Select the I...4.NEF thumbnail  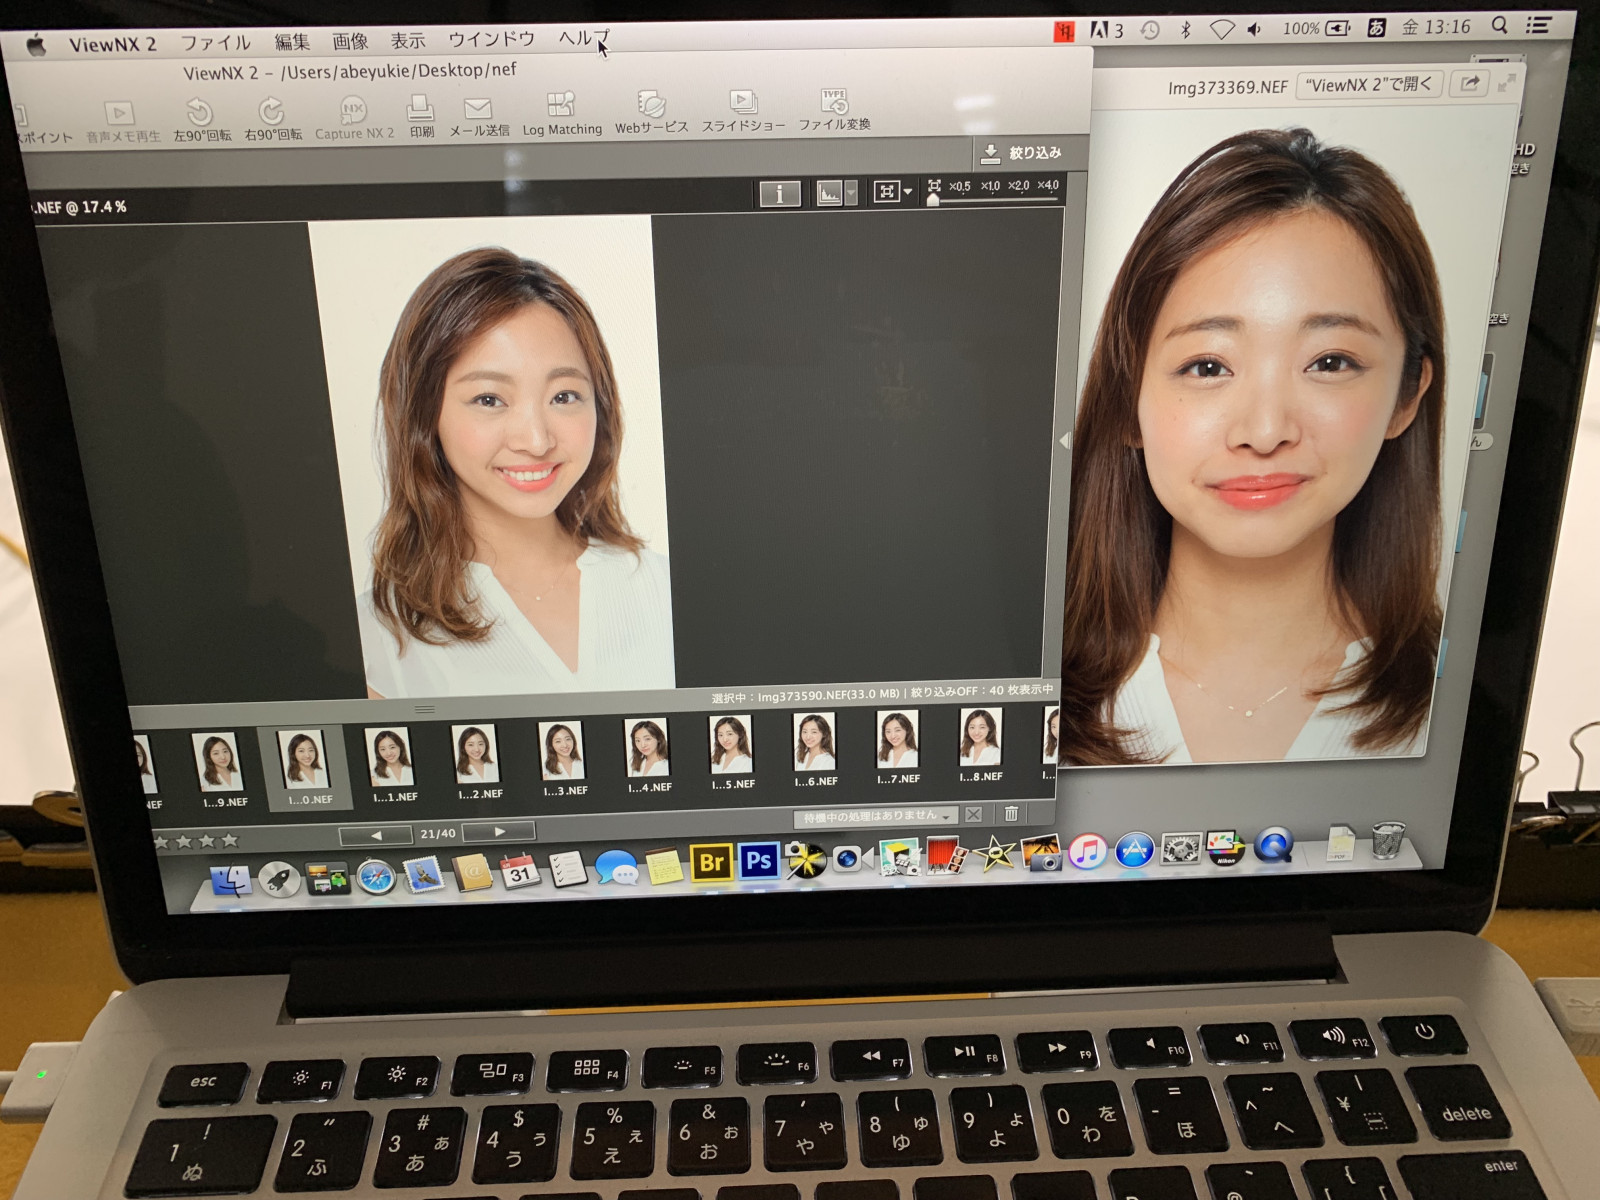click(648, 754)
